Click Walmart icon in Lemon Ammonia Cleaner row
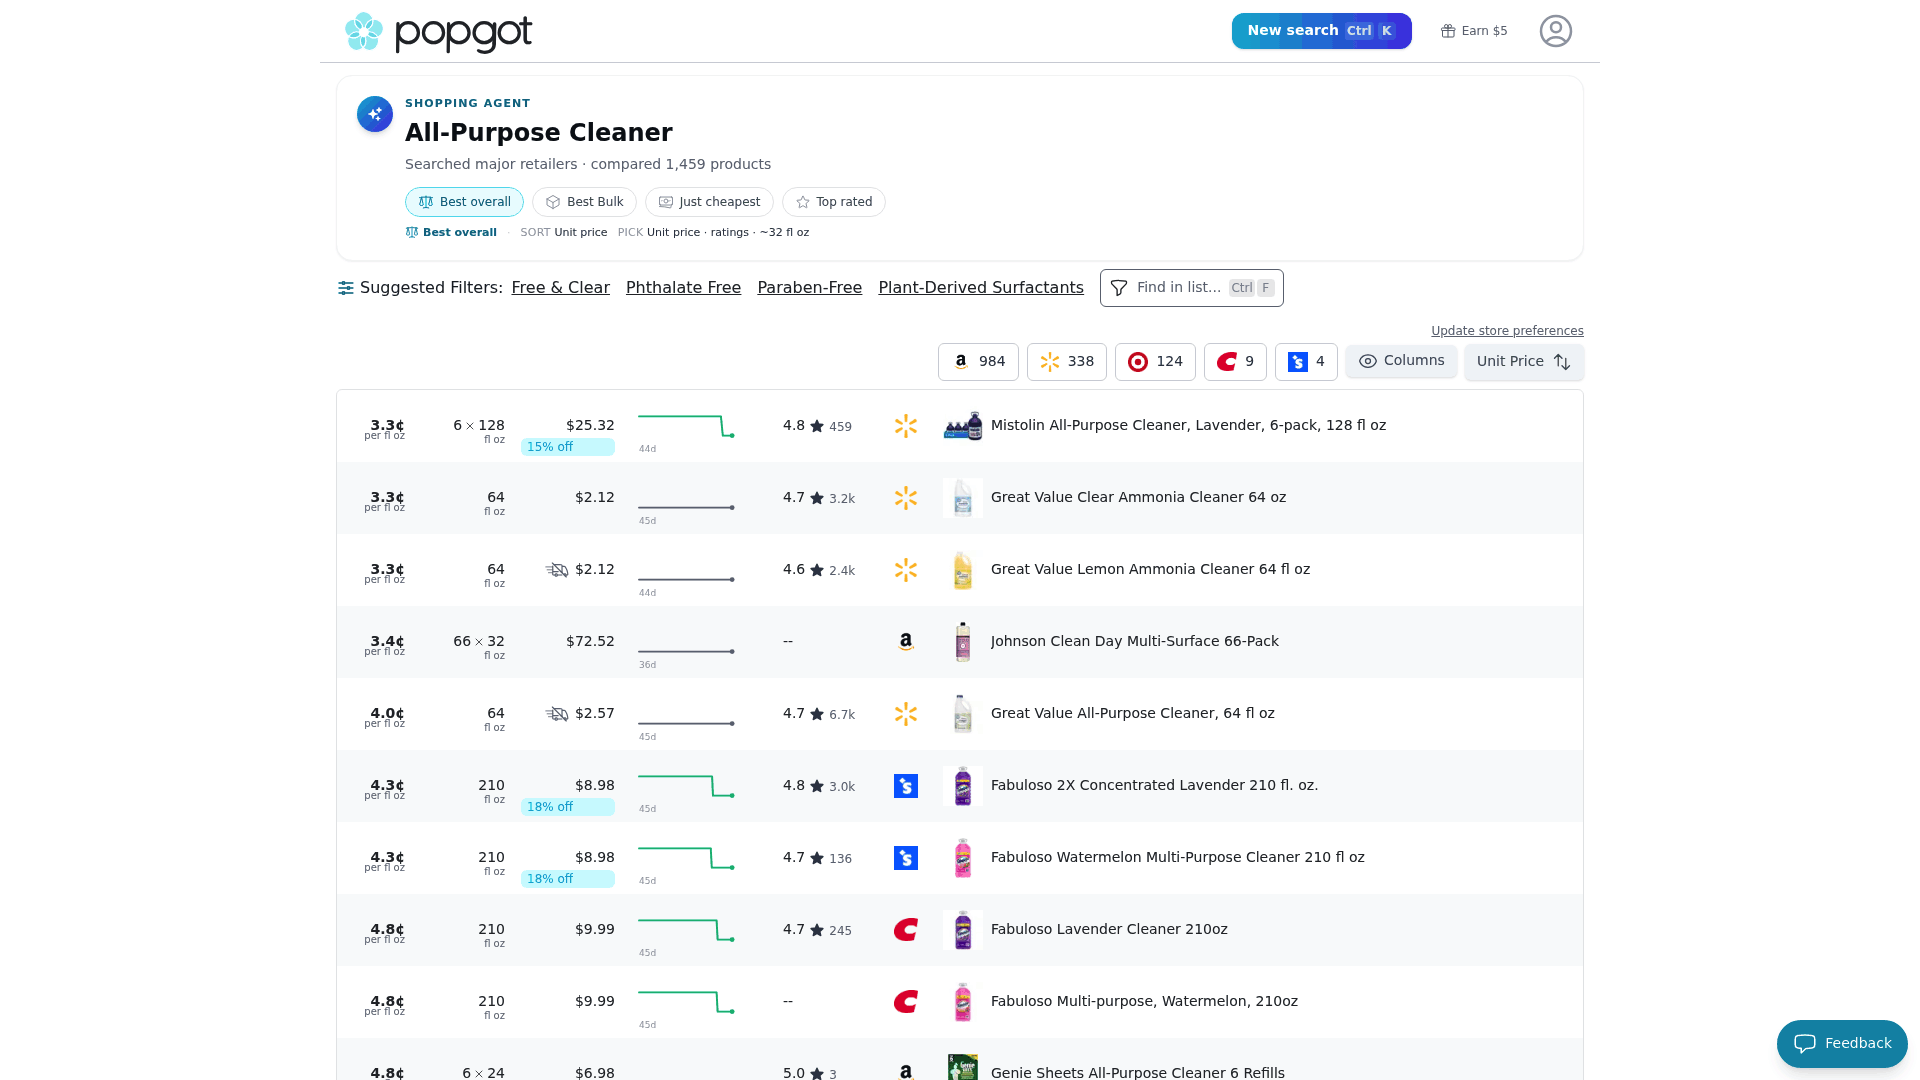 tap(906, 570)
